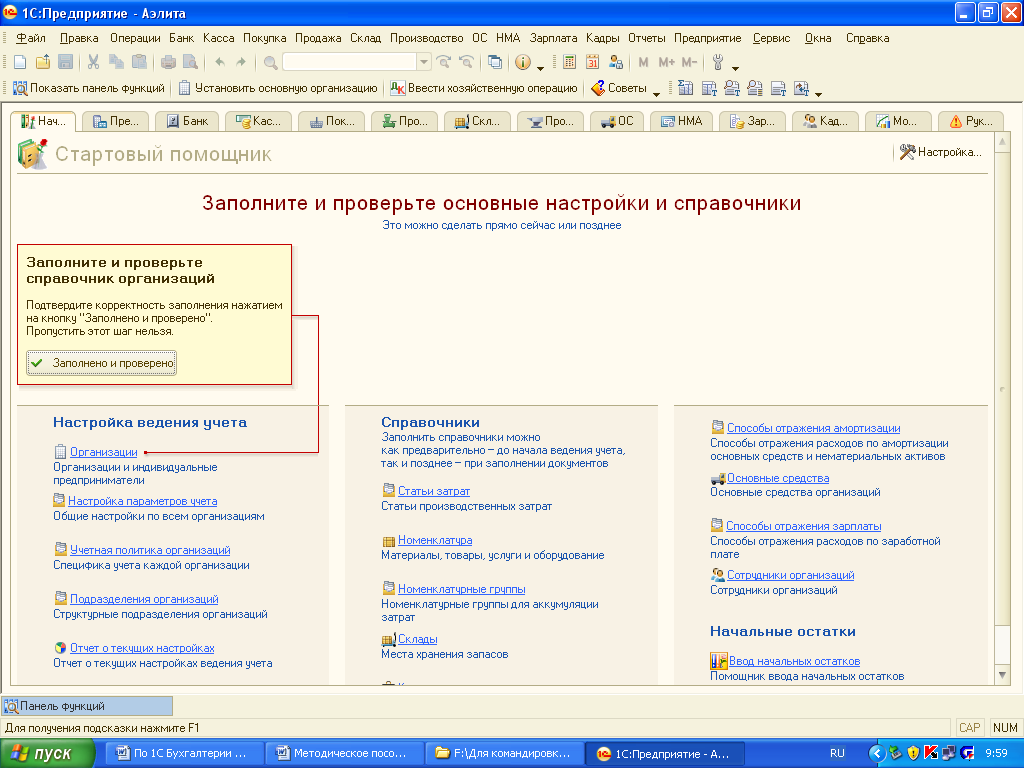This screenshot has height=768, width=1024.
Task: Click the toolbar search input field
Action: (x=350, y=62)
